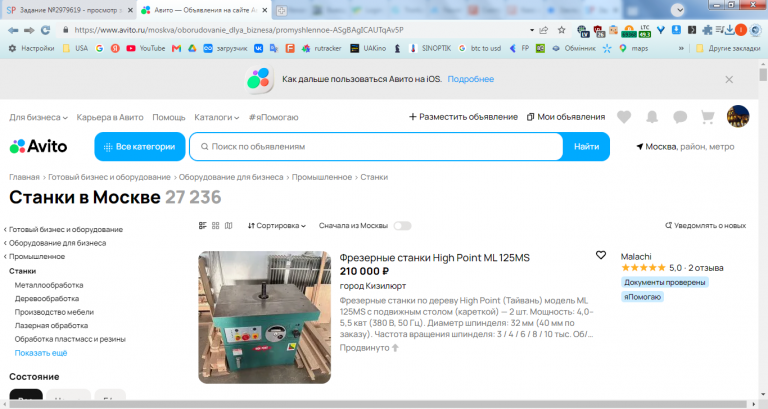Viewport: 768px width, 409px height.
Task: Show hidden bookmarks with the chevron
Action: tap(681, 48)
